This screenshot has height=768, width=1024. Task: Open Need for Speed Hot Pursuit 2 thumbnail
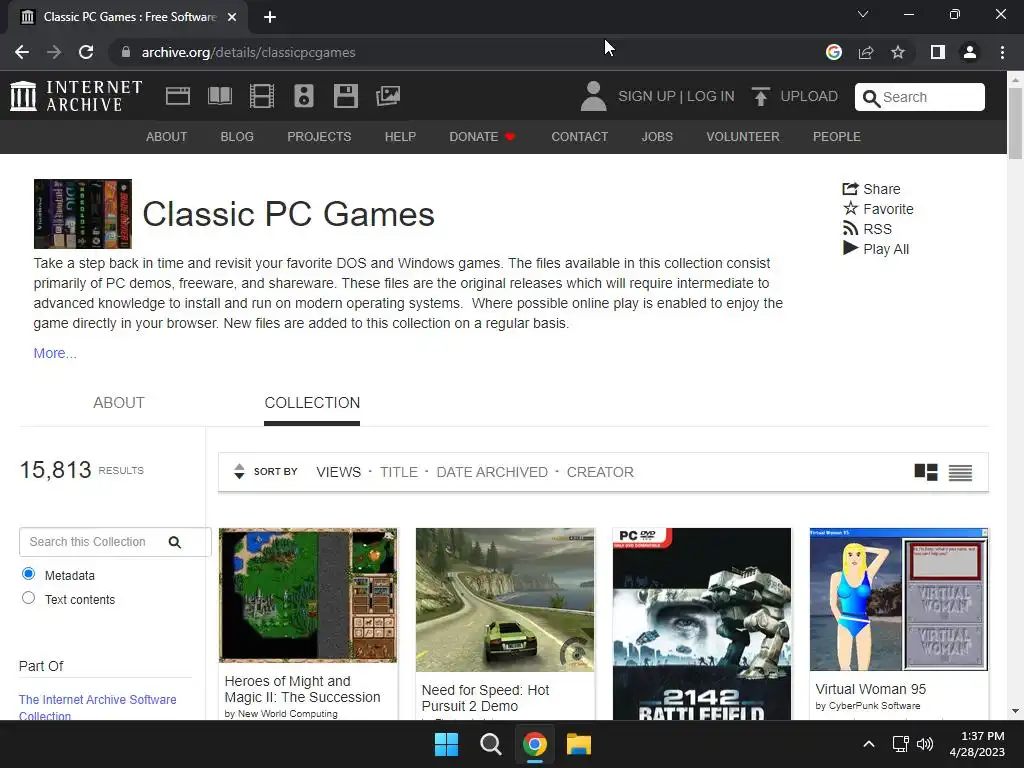(505, 600)
